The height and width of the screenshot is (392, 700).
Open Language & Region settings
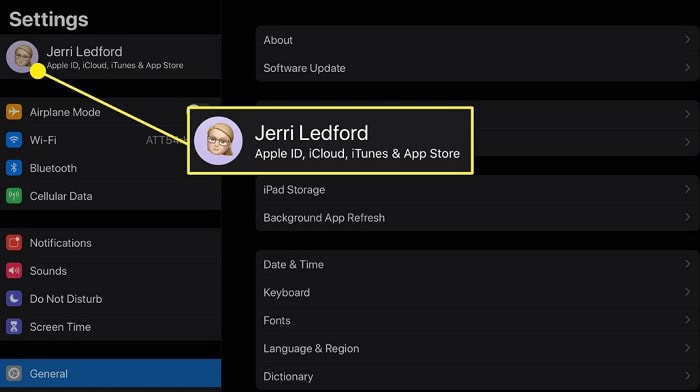coord(478,348)
